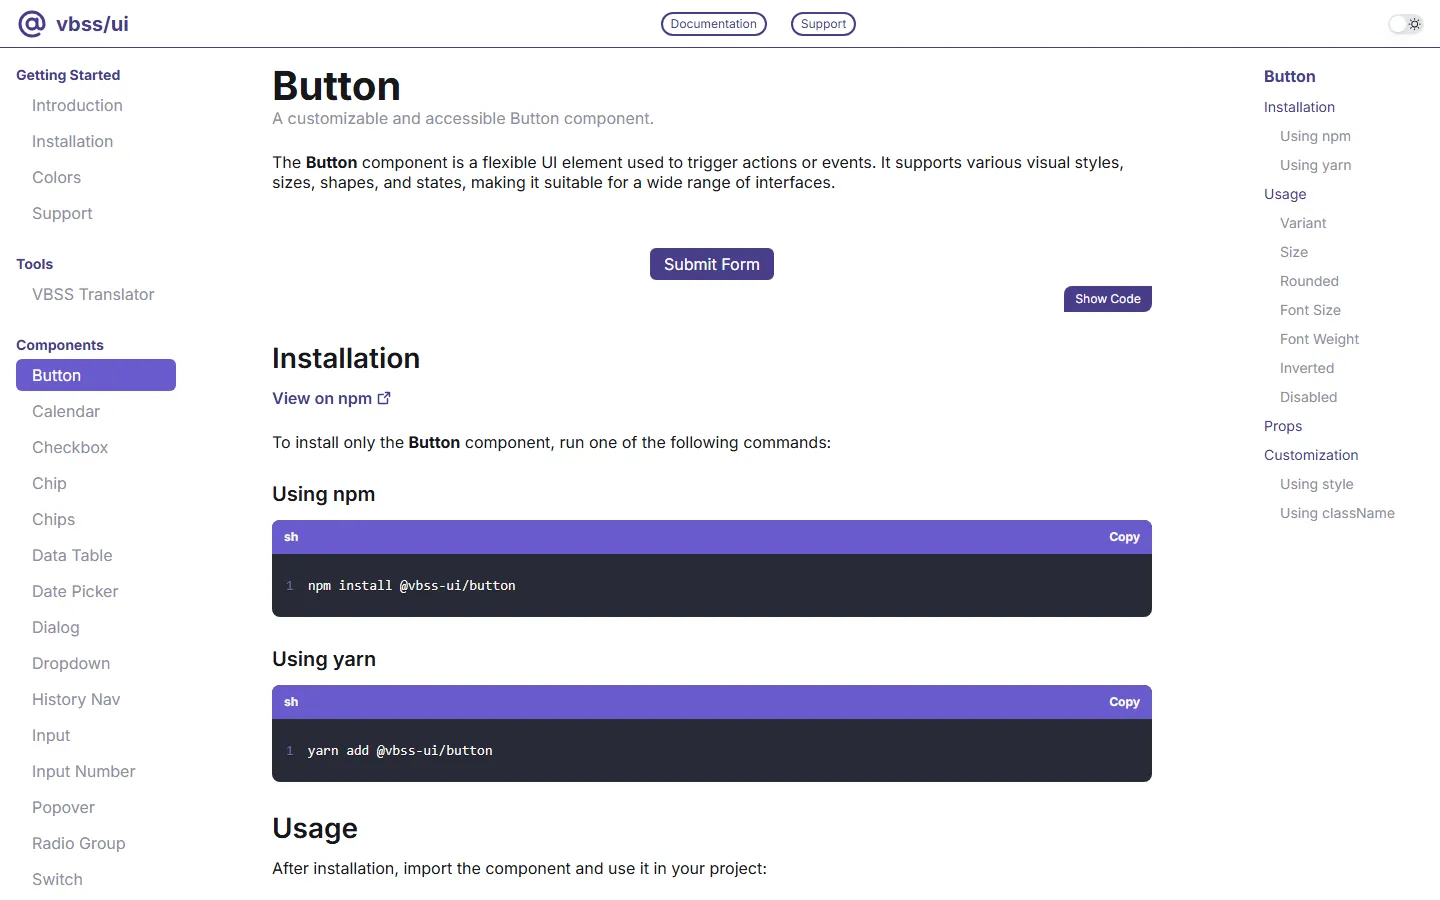Image resolution: width=1440 pixels, height=900 pixels.
Task: Show the code for the button example
Action: (x=1108, y=299)
